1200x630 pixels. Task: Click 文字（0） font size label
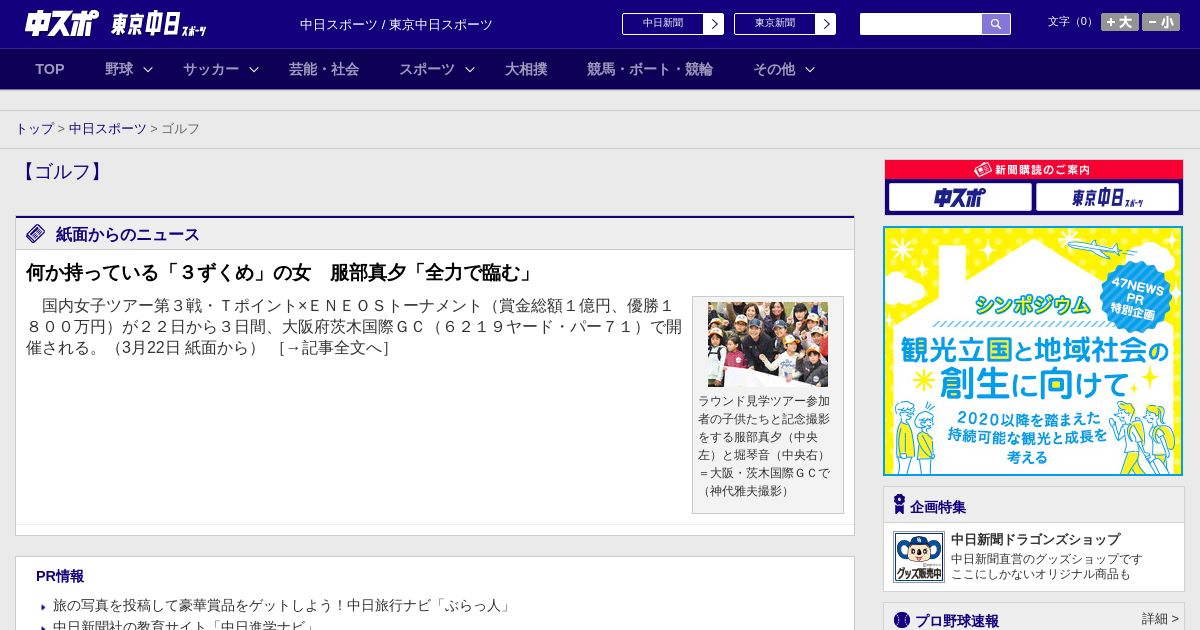[1071, 22]
